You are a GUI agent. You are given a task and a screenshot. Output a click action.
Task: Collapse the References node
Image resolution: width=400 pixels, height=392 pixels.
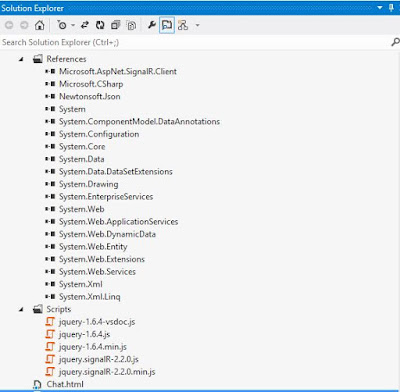(21, 59)
